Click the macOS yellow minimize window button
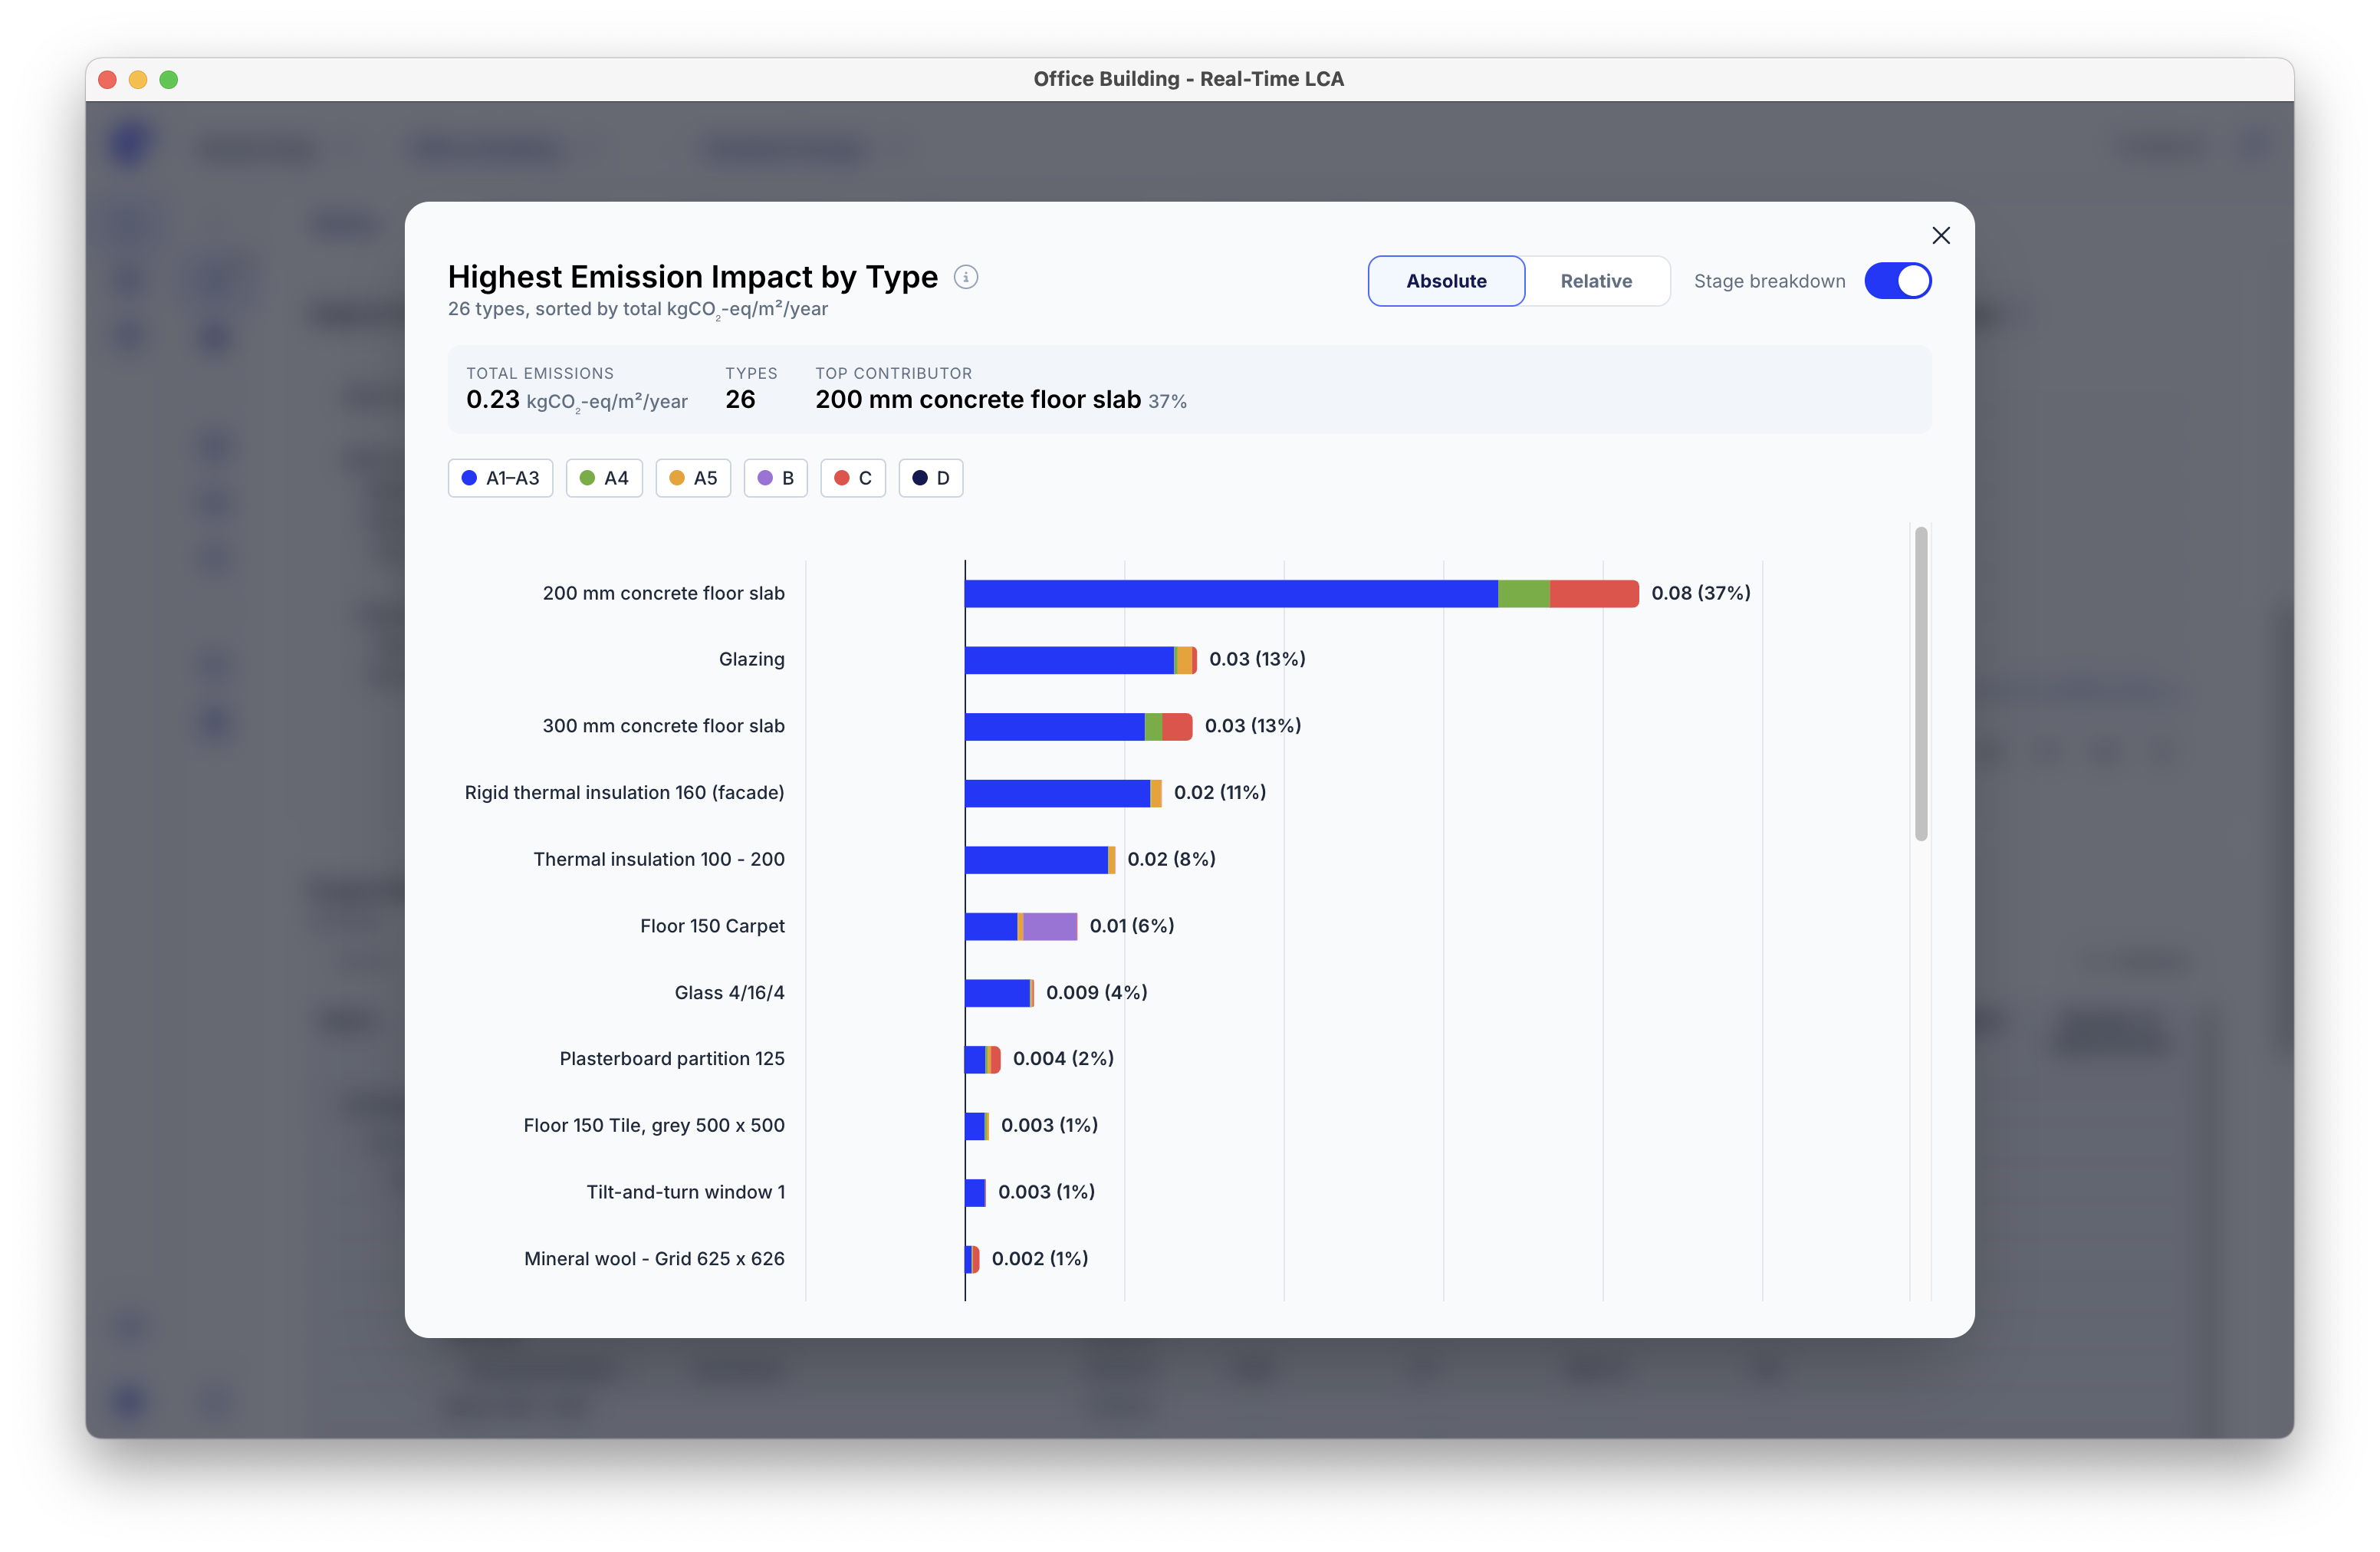Screen dimensions: 2380x1552 click(x=138, y=79)
